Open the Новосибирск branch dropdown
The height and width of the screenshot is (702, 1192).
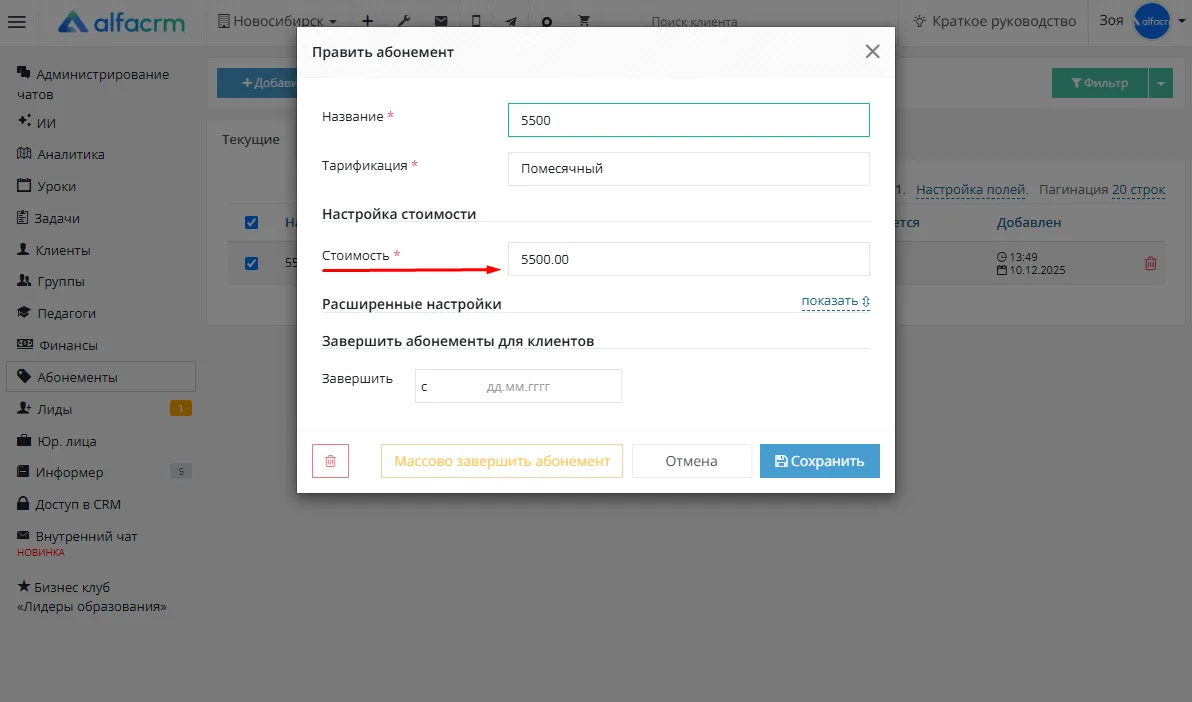(x=277, y=21)
